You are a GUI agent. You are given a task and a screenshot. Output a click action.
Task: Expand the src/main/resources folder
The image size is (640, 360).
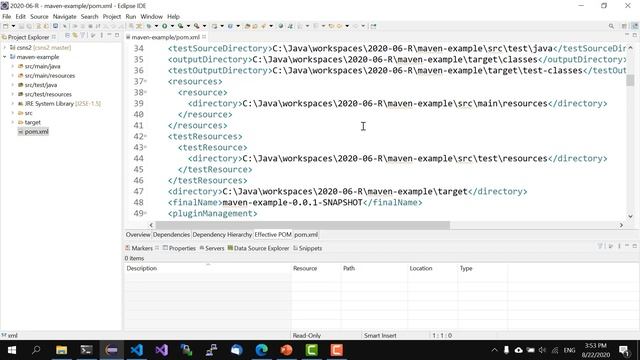tap(13, 76)
